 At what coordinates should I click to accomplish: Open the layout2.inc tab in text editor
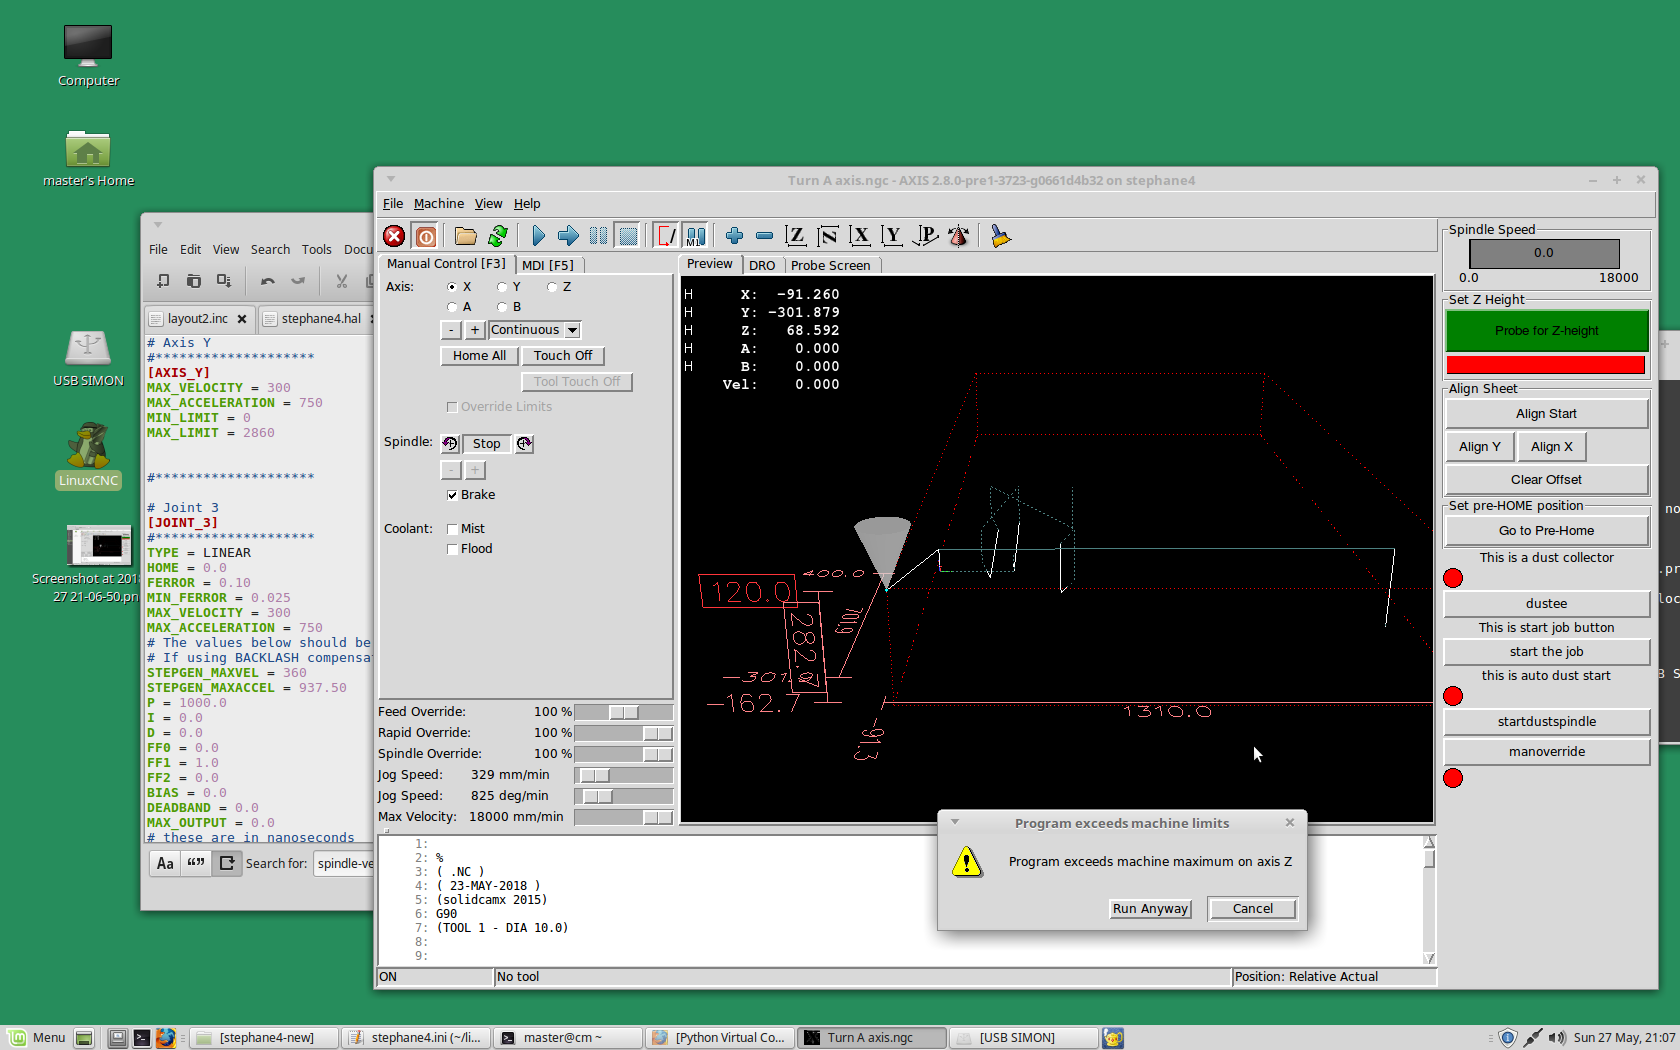point(198,319)
